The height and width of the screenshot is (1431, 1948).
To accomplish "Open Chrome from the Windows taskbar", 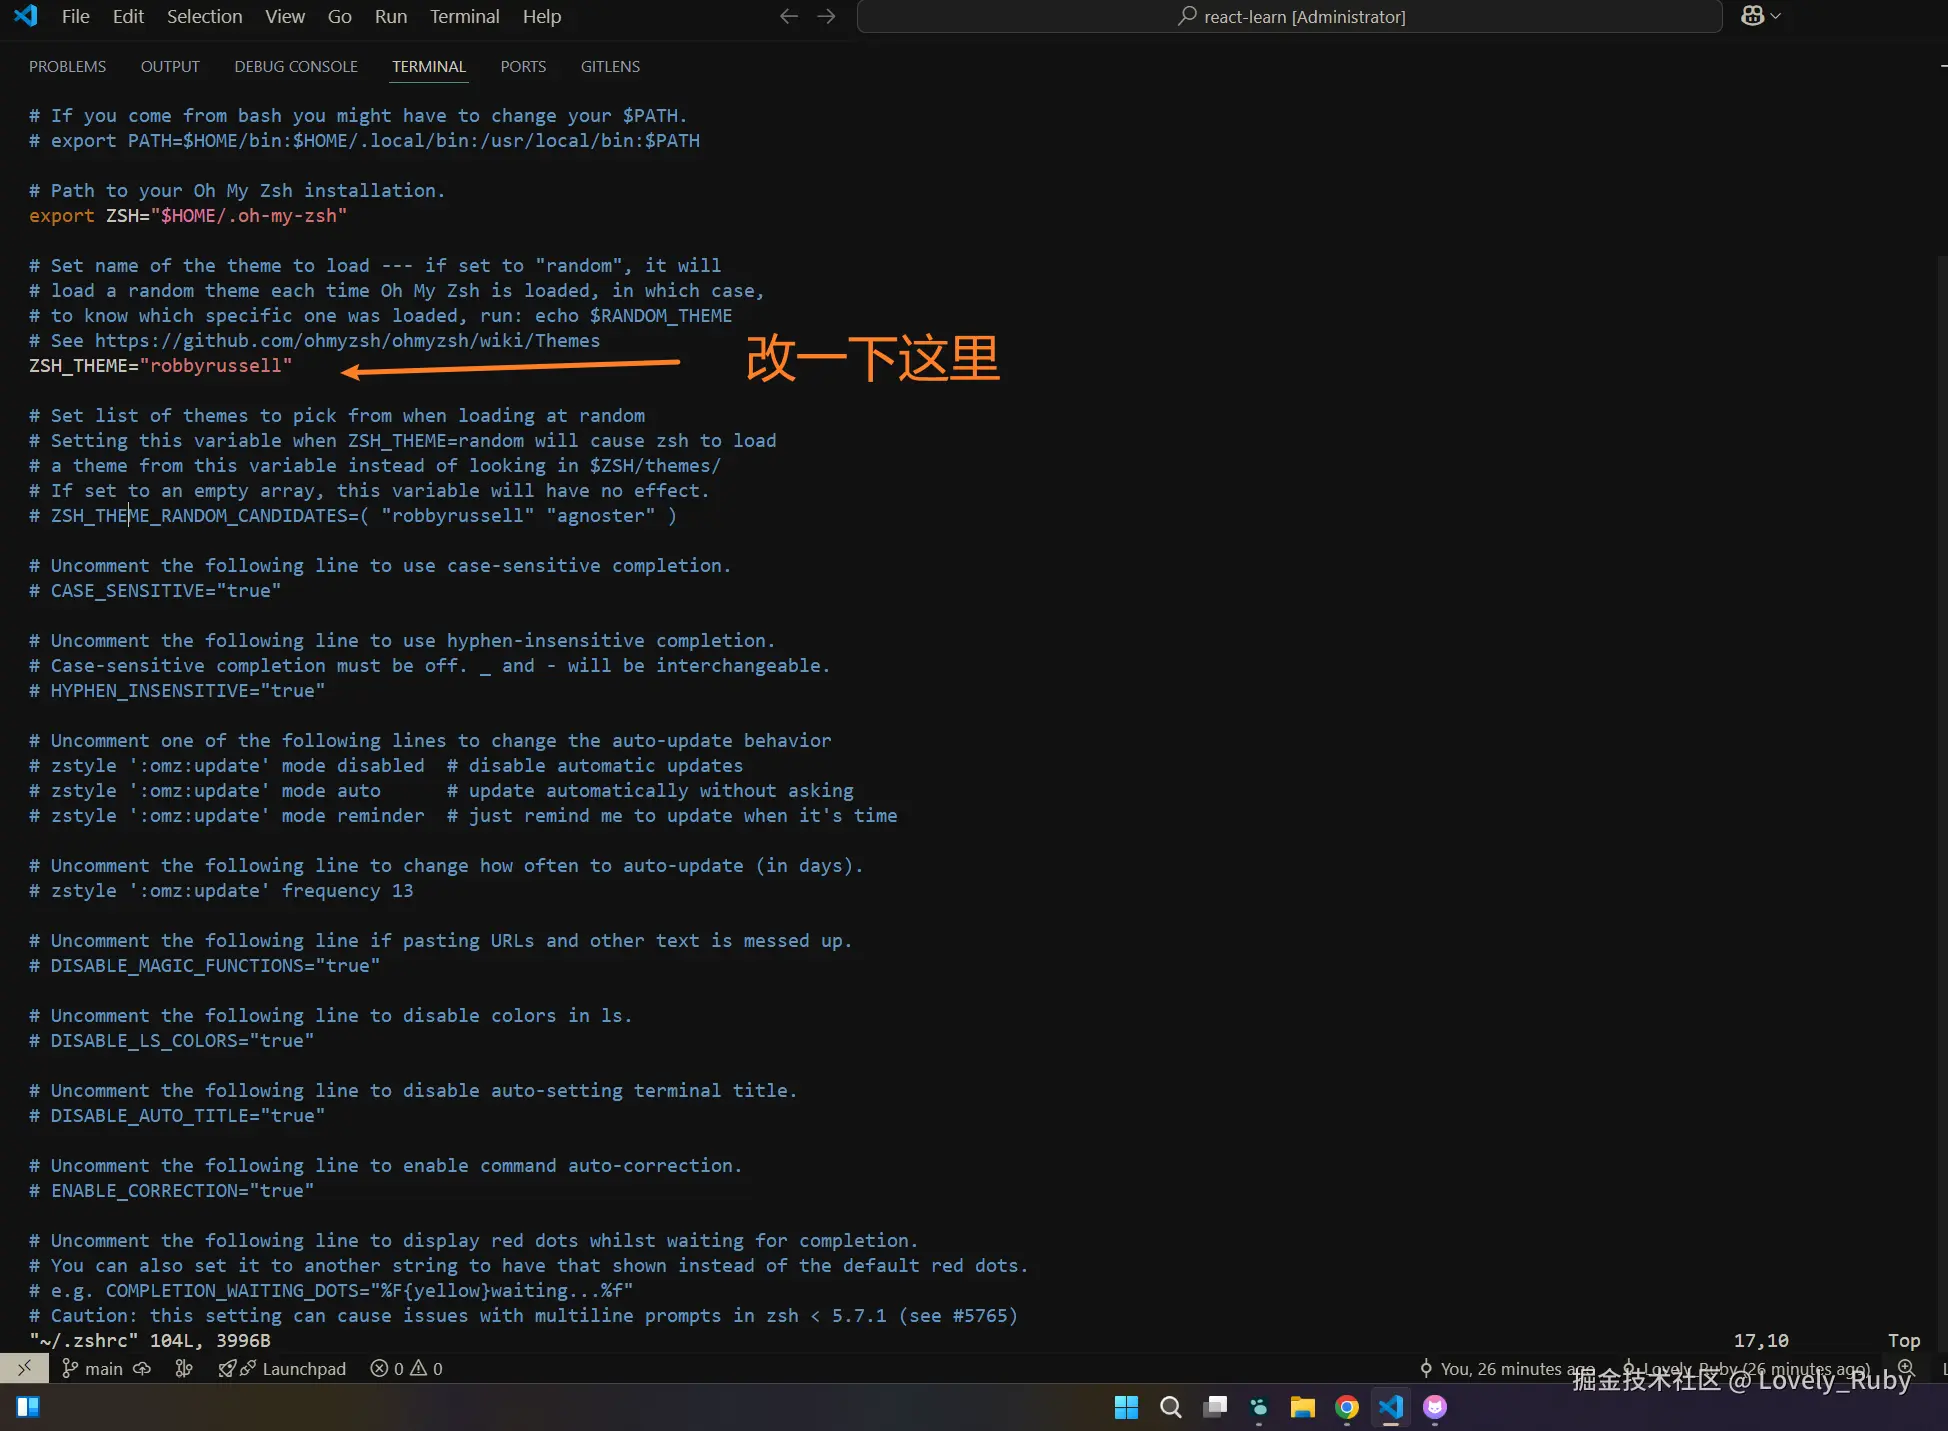I will [1347, 1407].
